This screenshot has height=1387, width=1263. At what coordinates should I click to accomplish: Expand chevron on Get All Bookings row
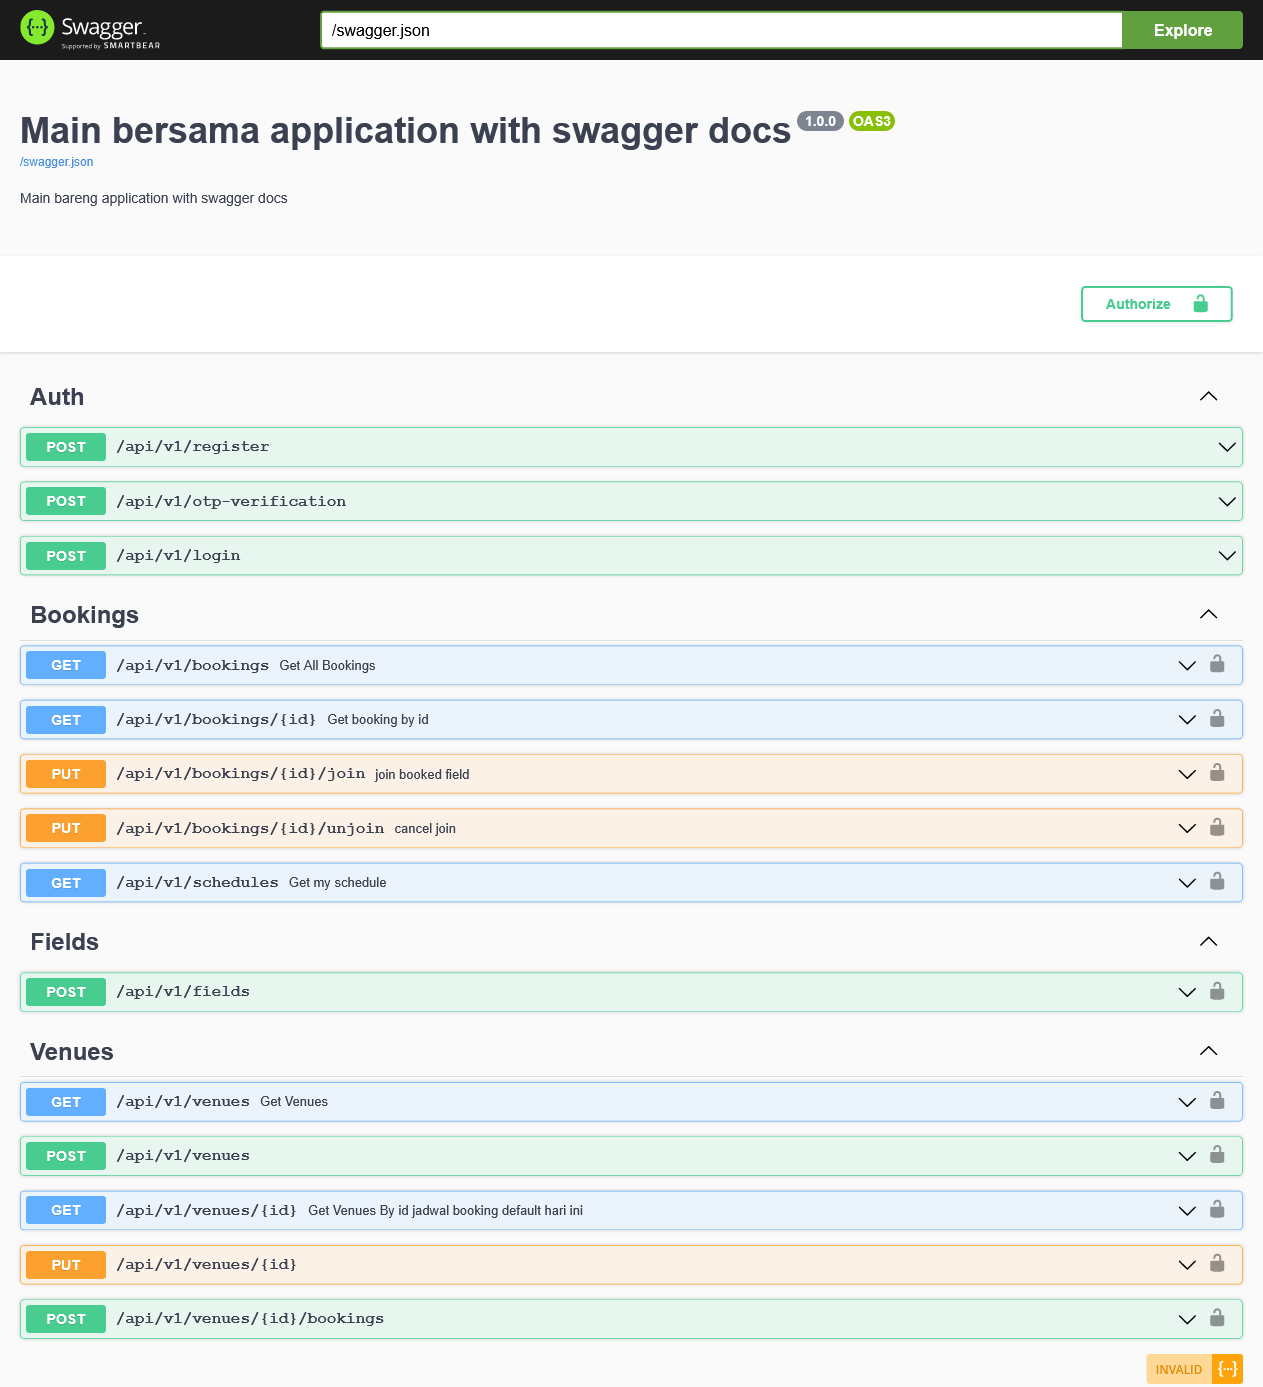(1187, 665)
